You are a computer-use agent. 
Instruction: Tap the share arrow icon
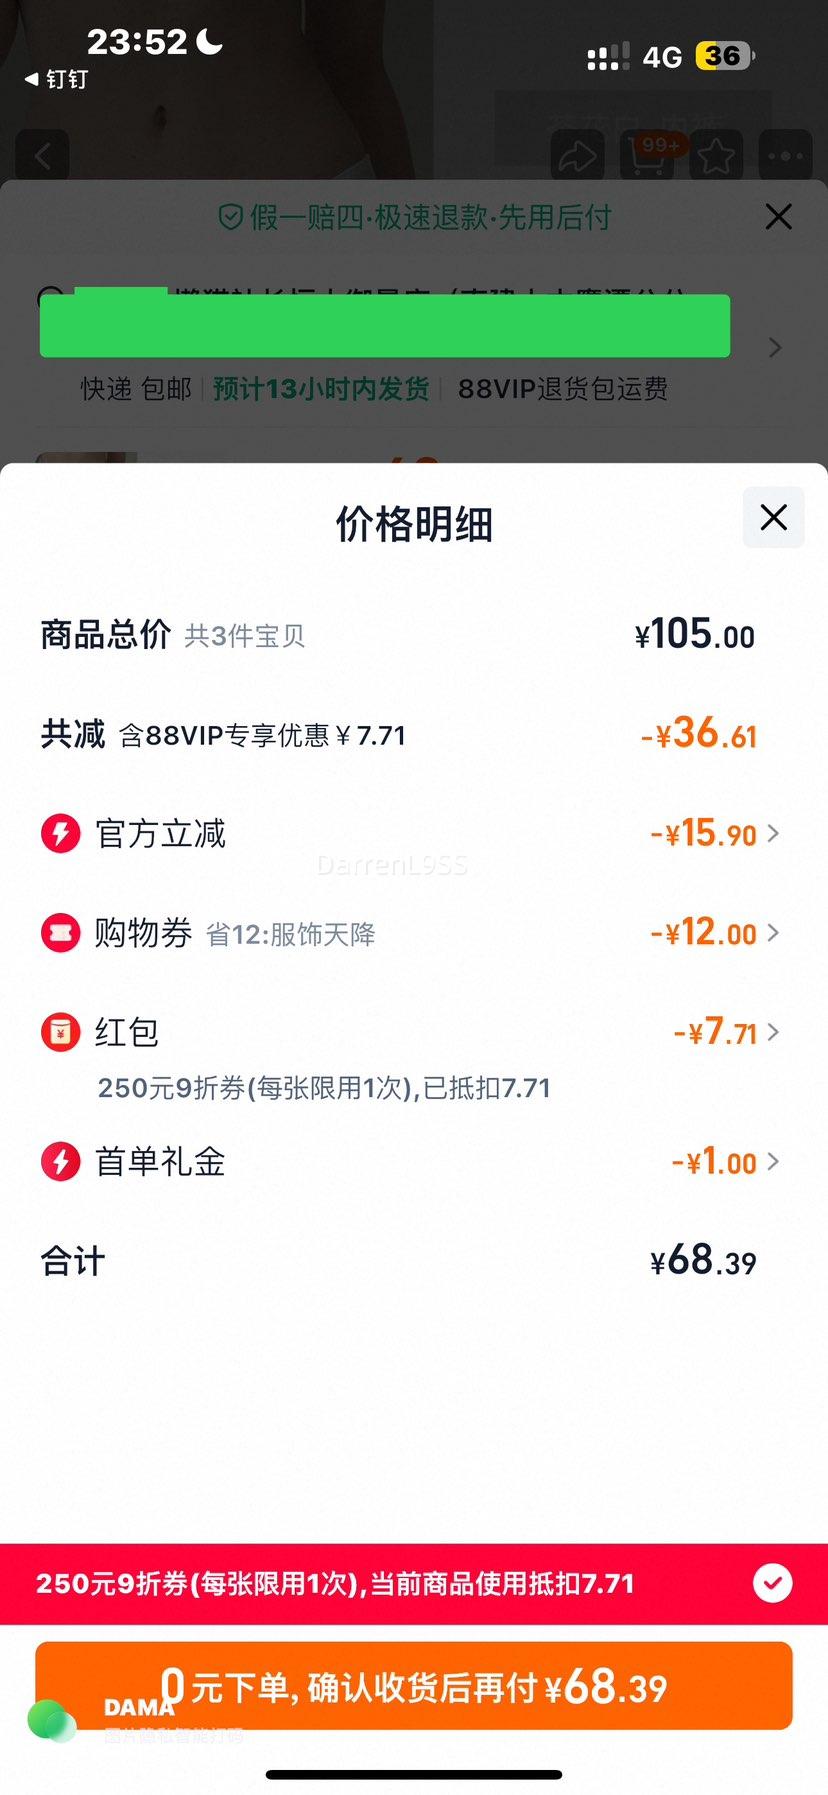pos(577,155)
